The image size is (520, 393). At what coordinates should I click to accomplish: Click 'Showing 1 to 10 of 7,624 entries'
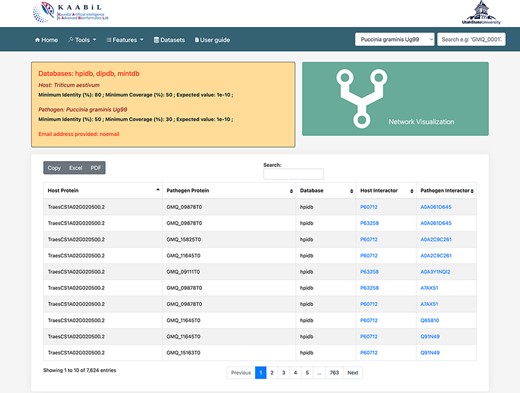[80, 370]
